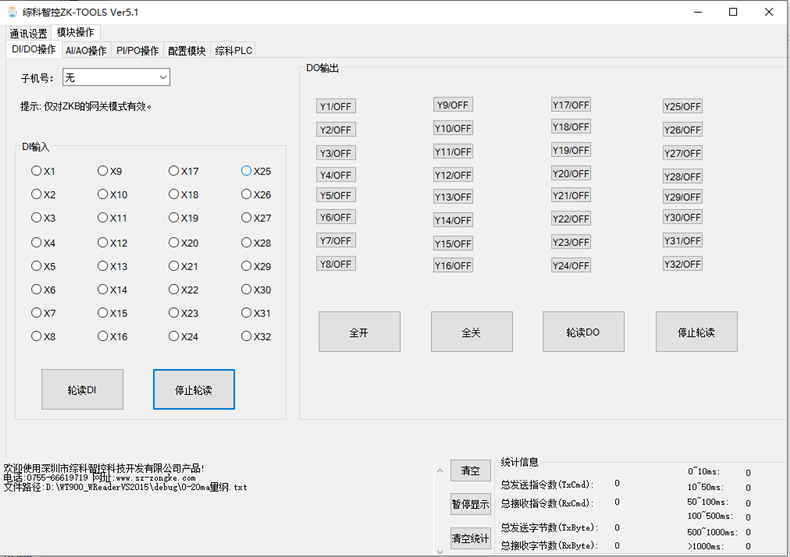Open the PI/PO操作 tab
Viewport: 790px width, 557px height.
(137, 50)
